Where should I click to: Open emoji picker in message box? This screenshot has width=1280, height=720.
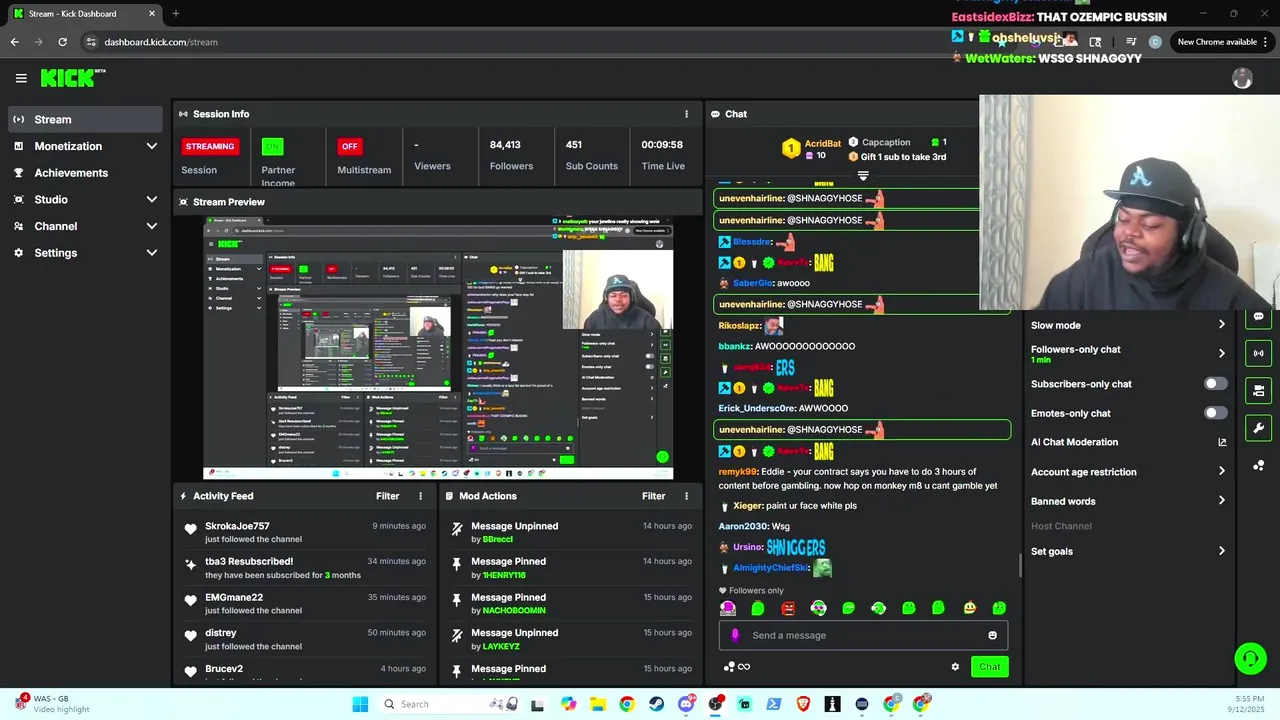pyautogui.click(x=992, y=635)
